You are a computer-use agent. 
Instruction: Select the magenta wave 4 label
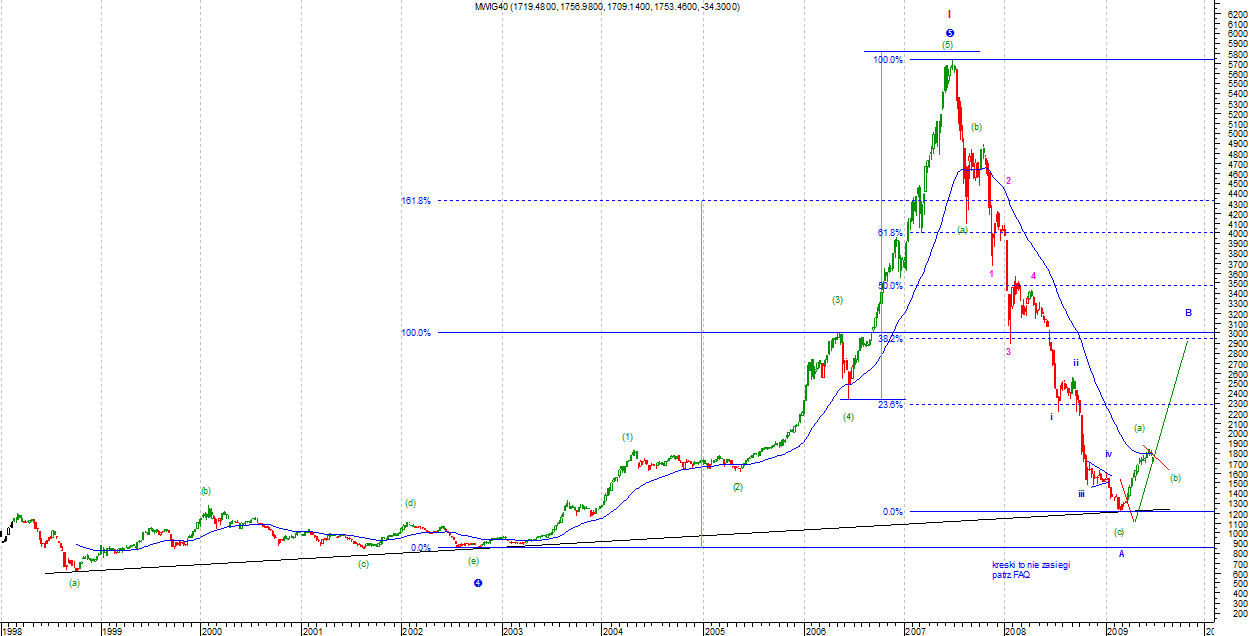[1033, 276]
